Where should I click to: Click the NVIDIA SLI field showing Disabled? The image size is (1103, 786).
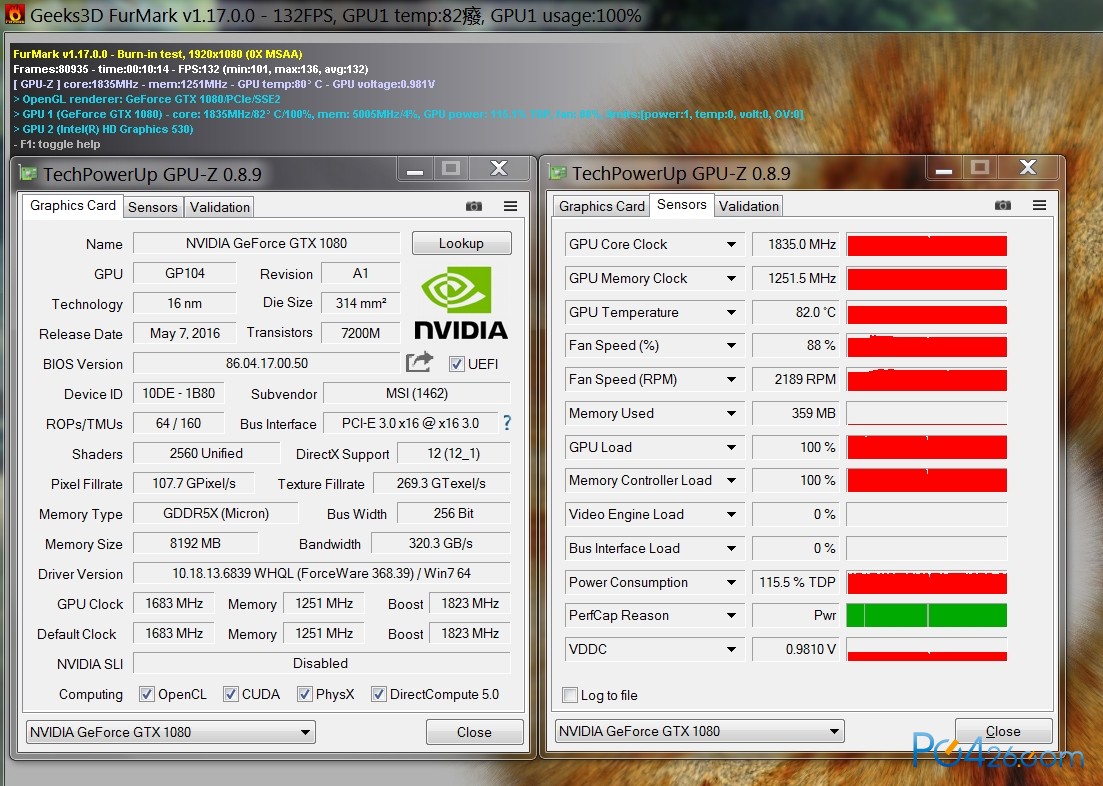pyautogui.click(x=321, y=663)
